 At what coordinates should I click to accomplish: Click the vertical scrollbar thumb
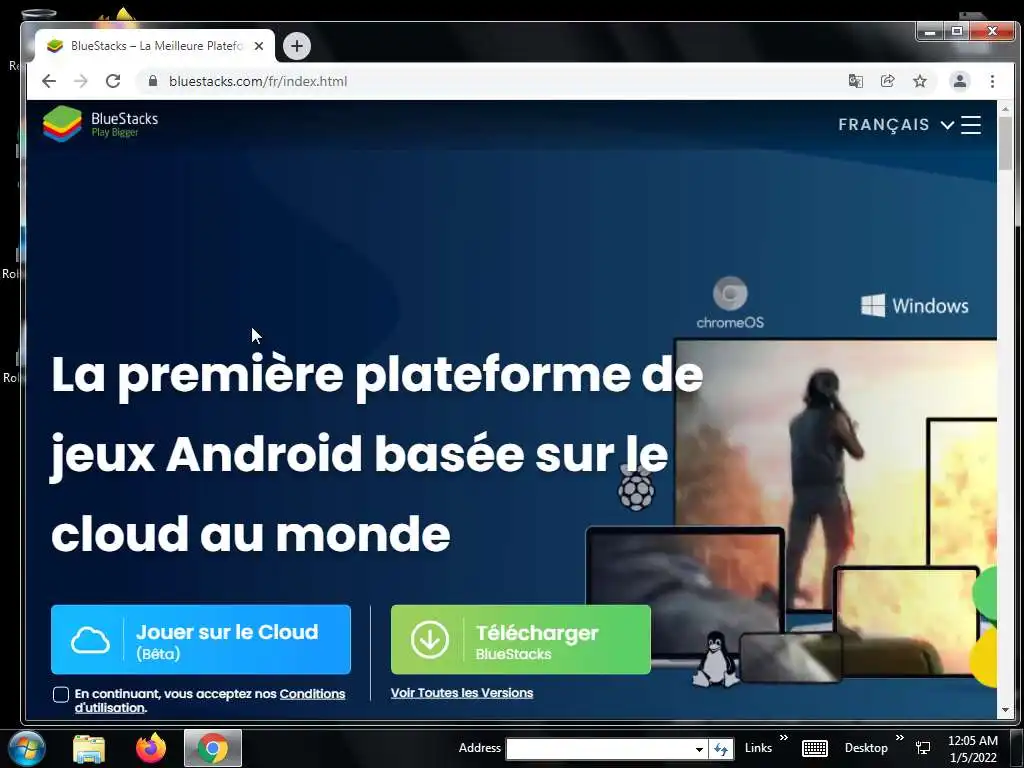pyautogui.click(x=1005, y=144)
